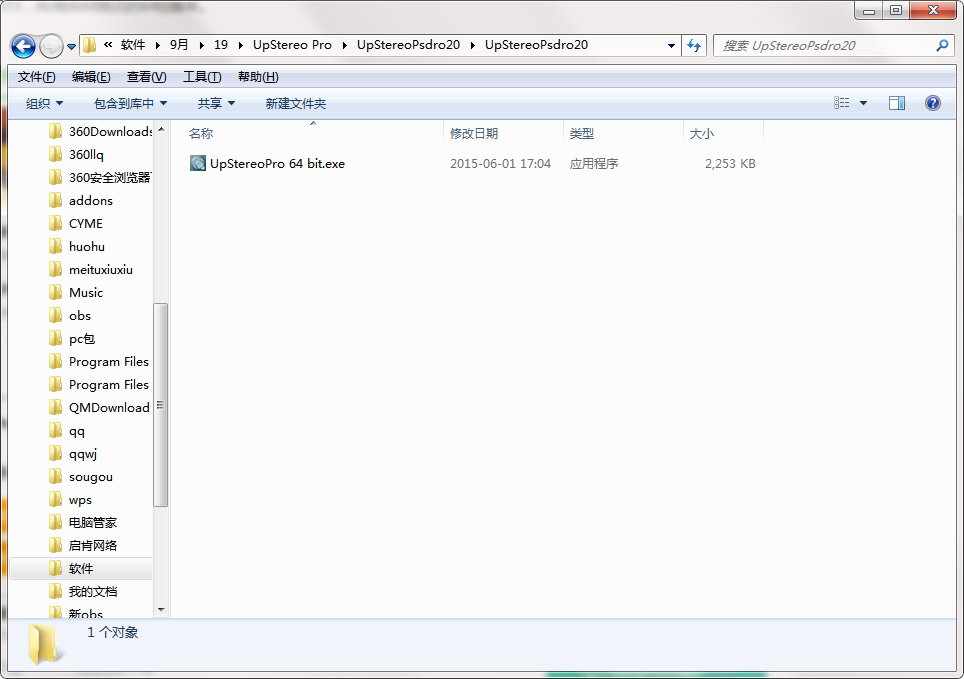Open the 文件(F) menu
The image size is (964, 679).
pyautogui.click(x=36, y=77)
